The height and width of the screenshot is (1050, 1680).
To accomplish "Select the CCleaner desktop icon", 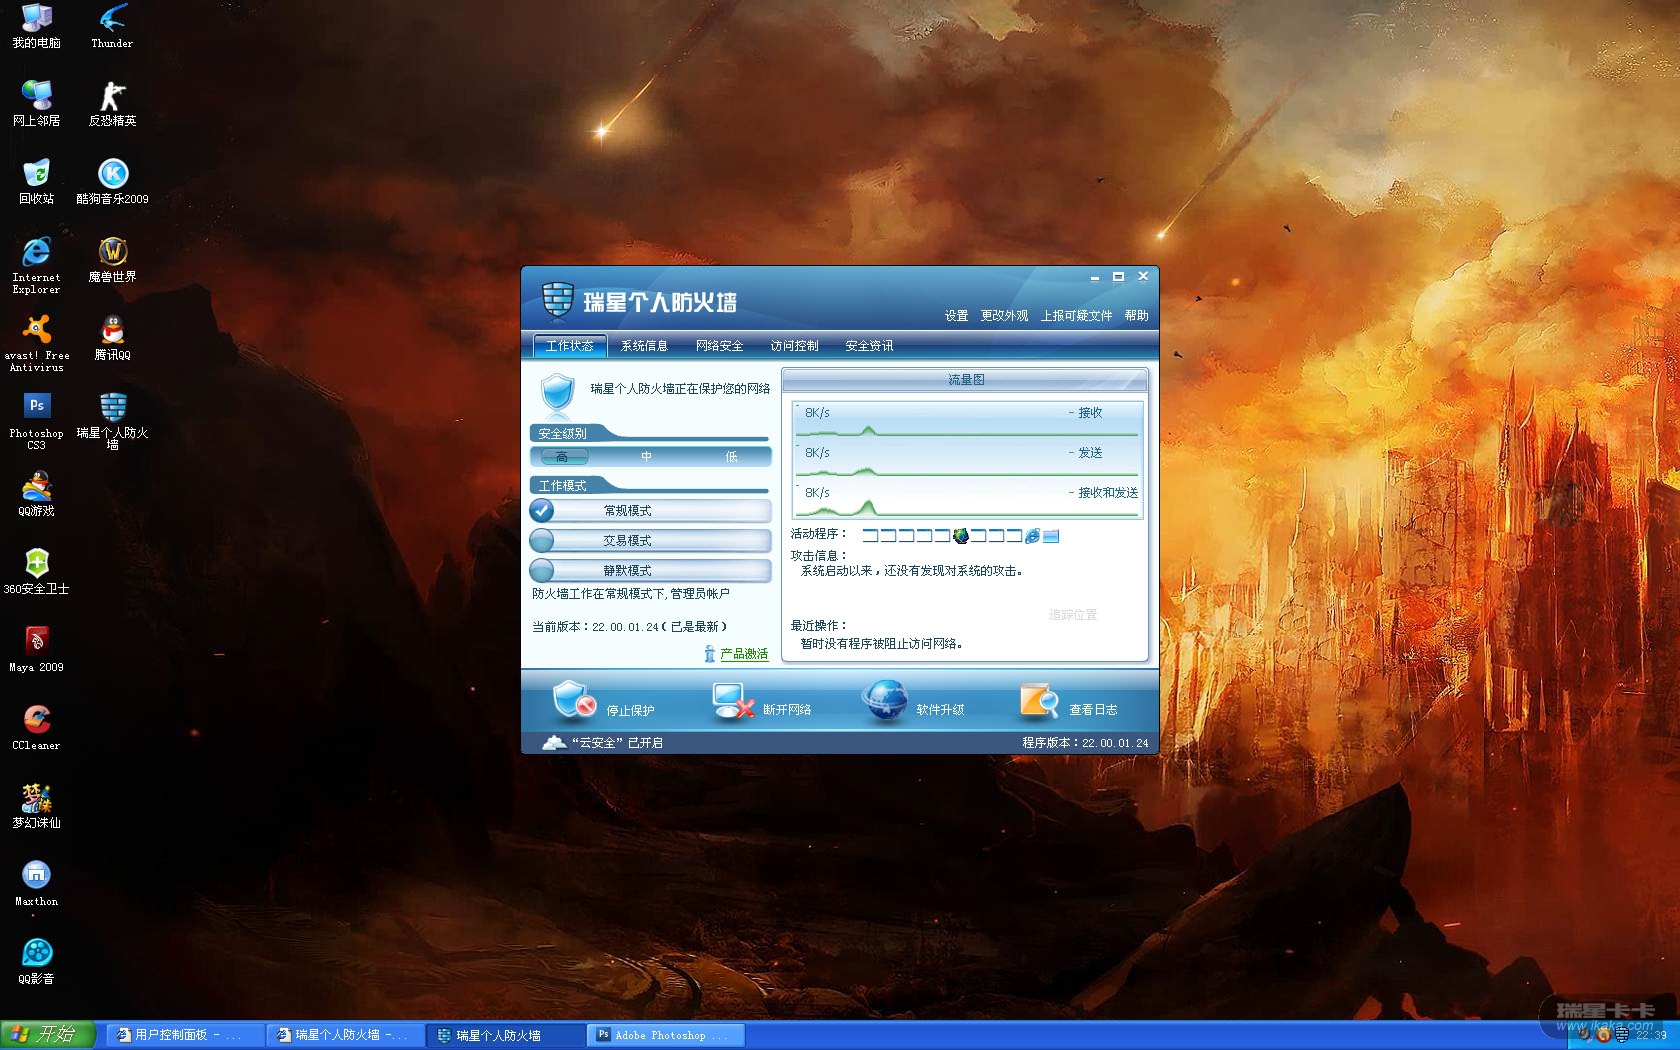I will 36,728.
